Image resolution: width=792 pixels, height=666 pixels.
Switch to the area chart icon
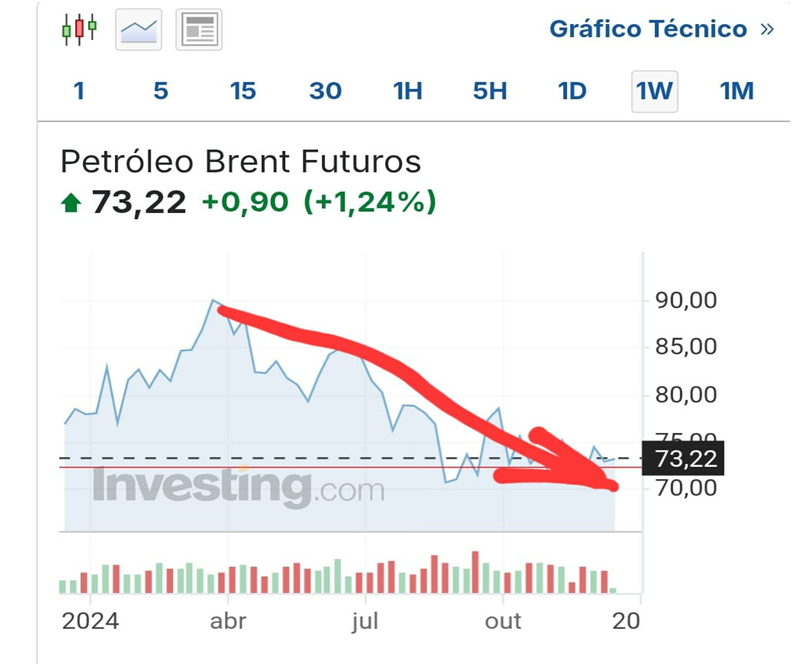(x=139, y=30)
